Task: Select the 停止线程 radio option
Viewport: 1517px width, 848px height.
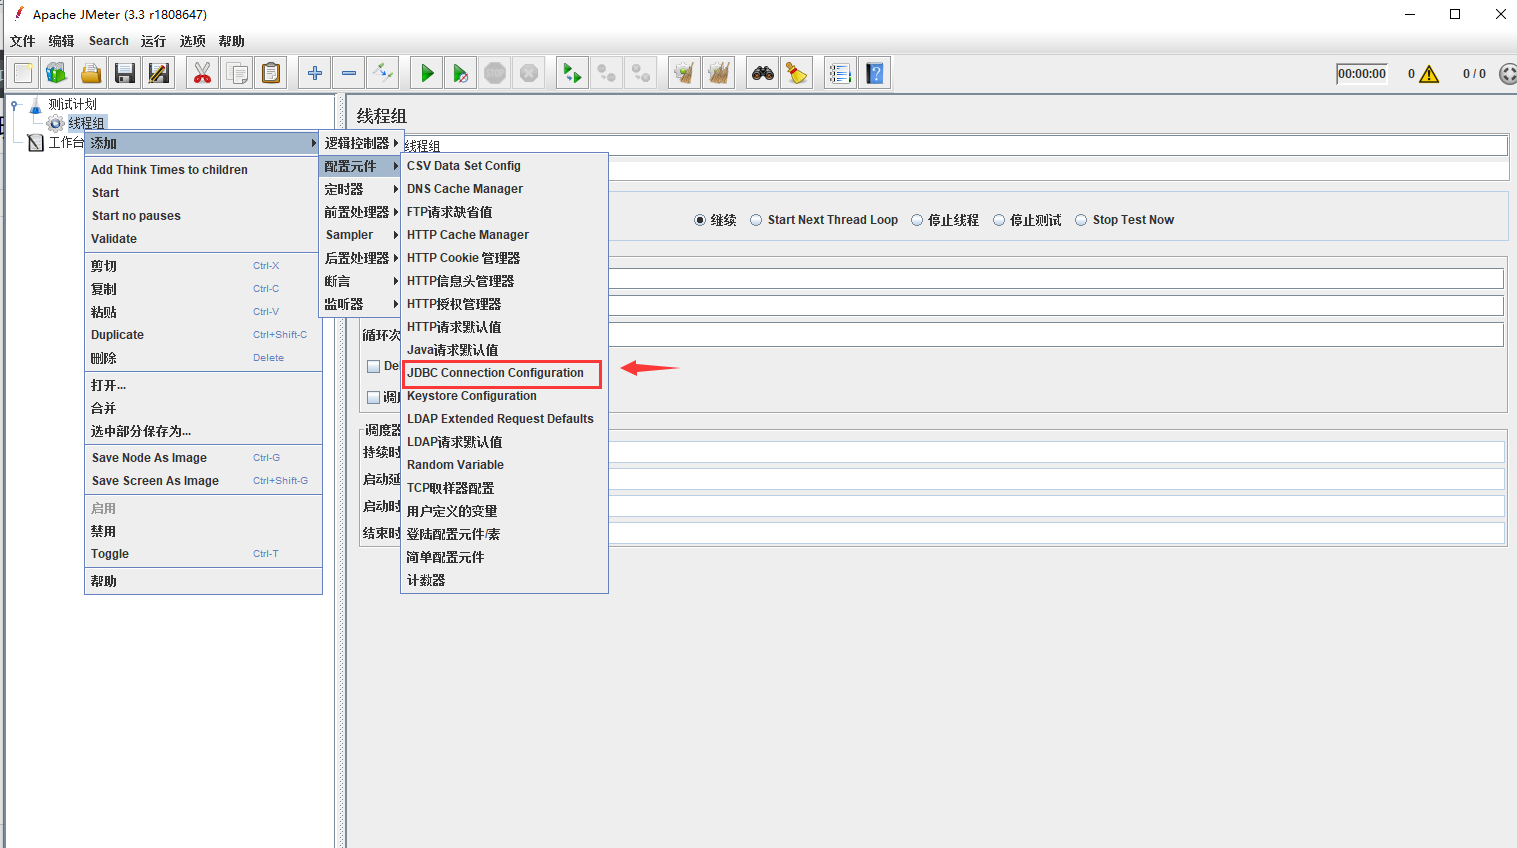Action: tap(917, 220)
